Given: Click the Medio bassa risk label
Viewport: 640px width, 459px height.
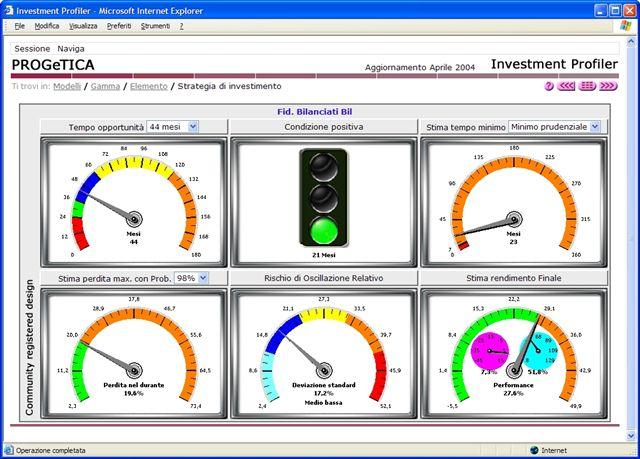Looking at the screenshot, I should point(324,403).
